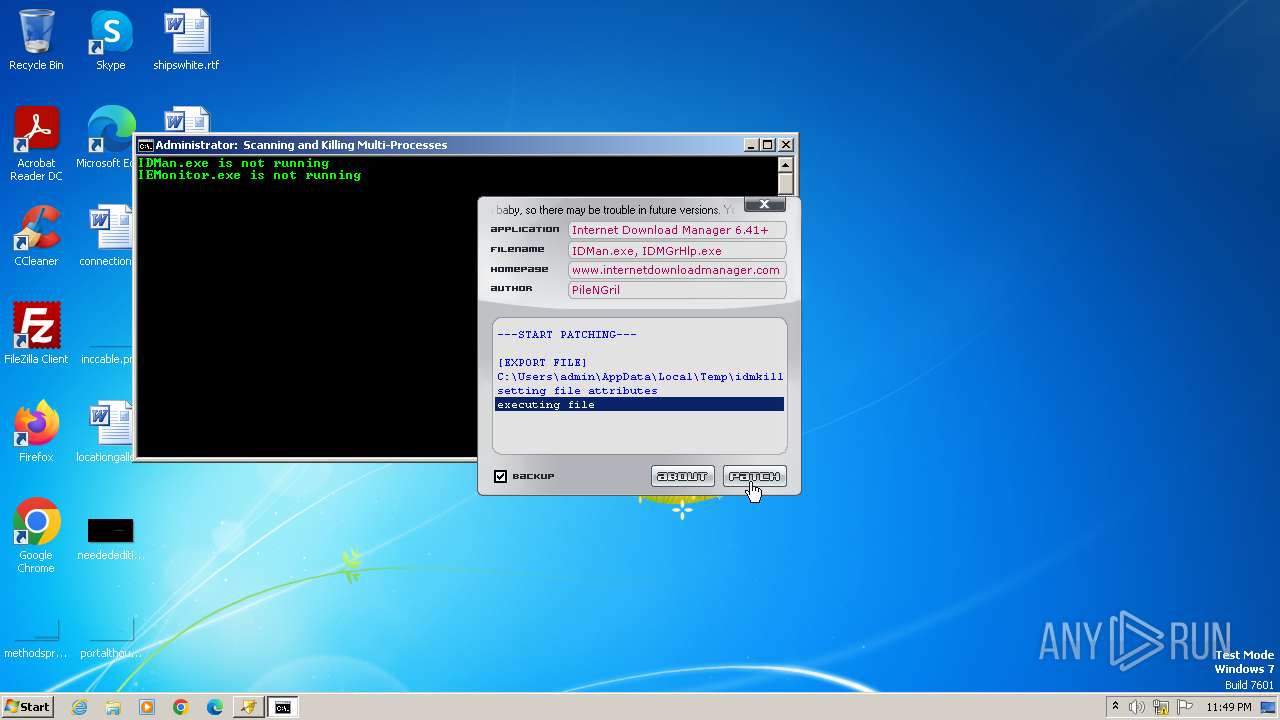Click the network tray icon
The width and height of the screenshot is (1280, 720).
pyautogui.click(x=1161, y=707)
